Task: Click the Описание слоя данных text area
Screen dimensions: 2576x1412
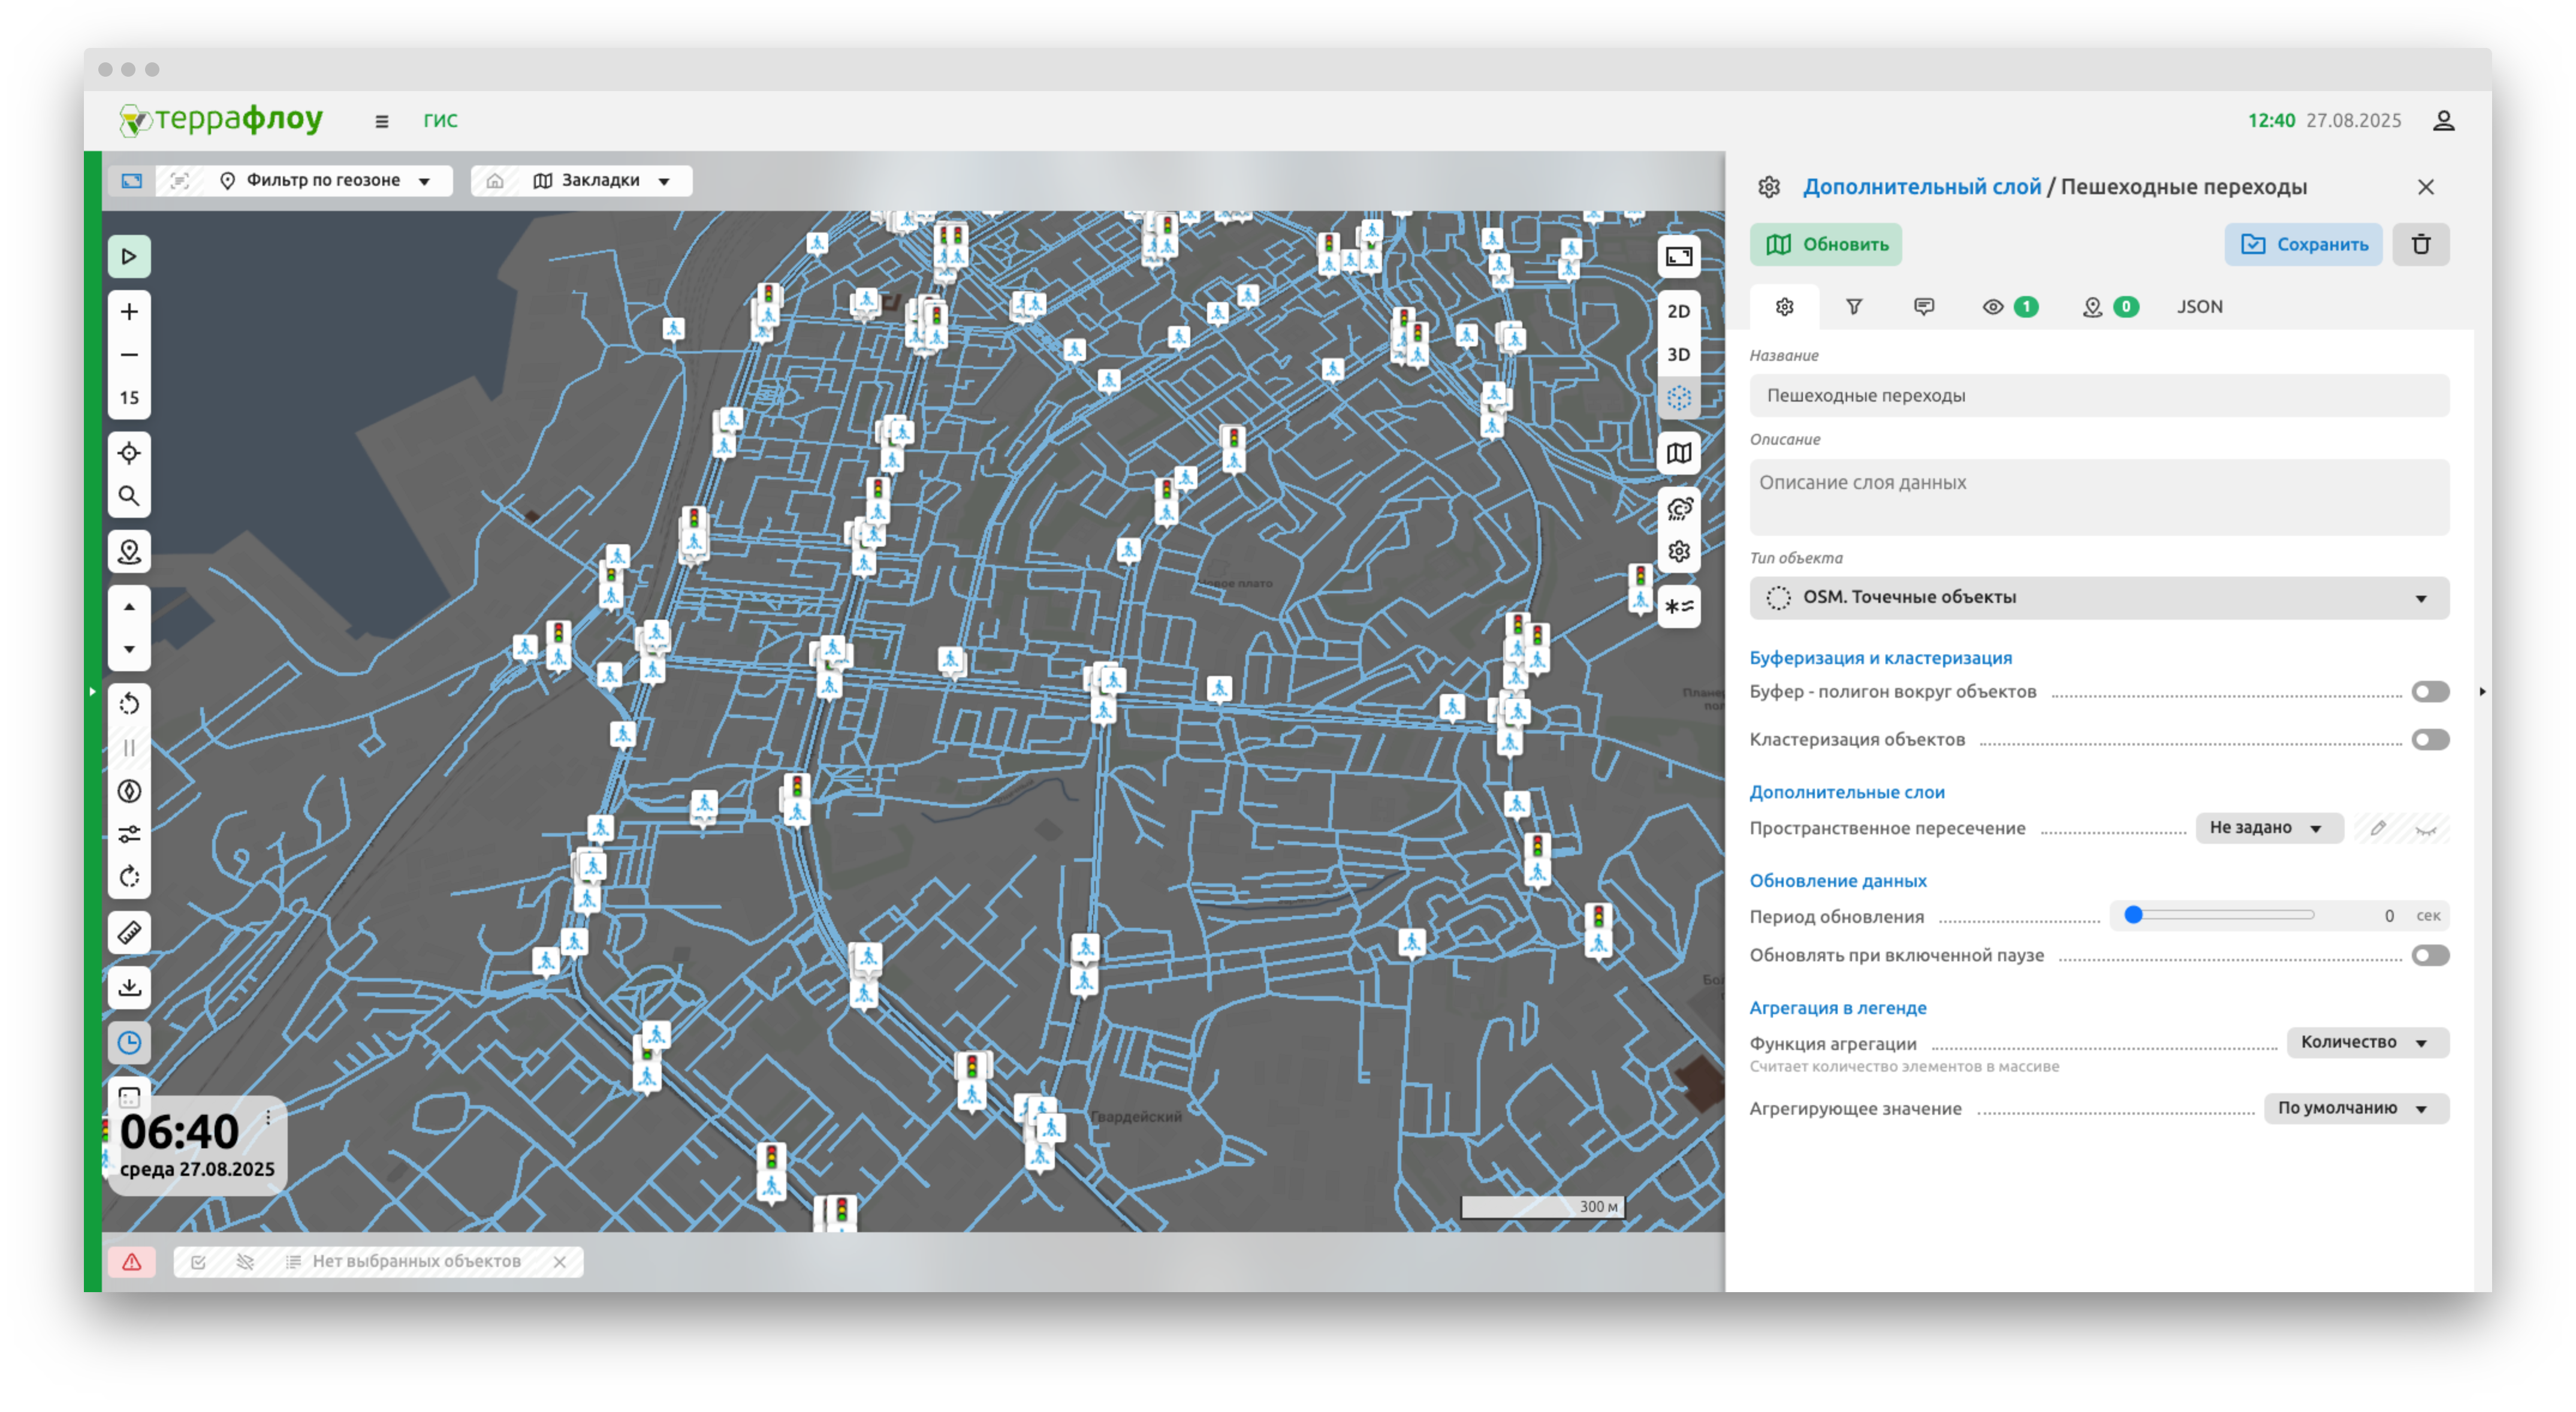Action: 2099,497
